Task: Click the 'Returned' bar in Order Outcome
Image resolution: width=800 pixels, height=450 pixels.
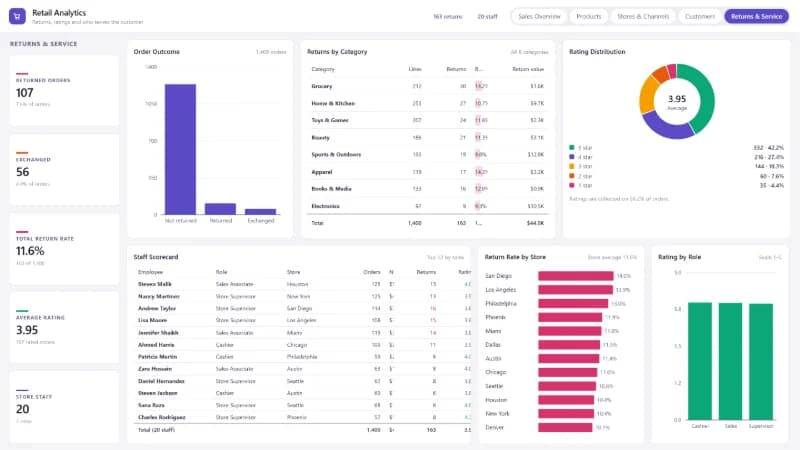Action: coord(220,209)
